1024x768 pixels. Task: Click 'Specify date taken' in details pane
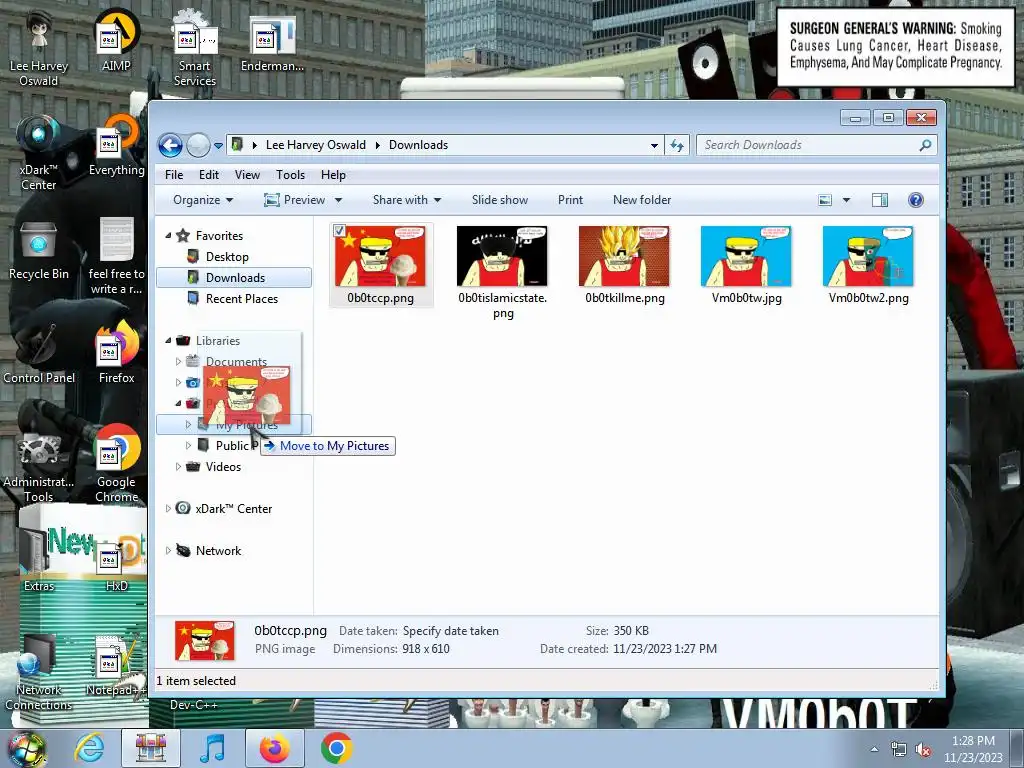point(451,631)
